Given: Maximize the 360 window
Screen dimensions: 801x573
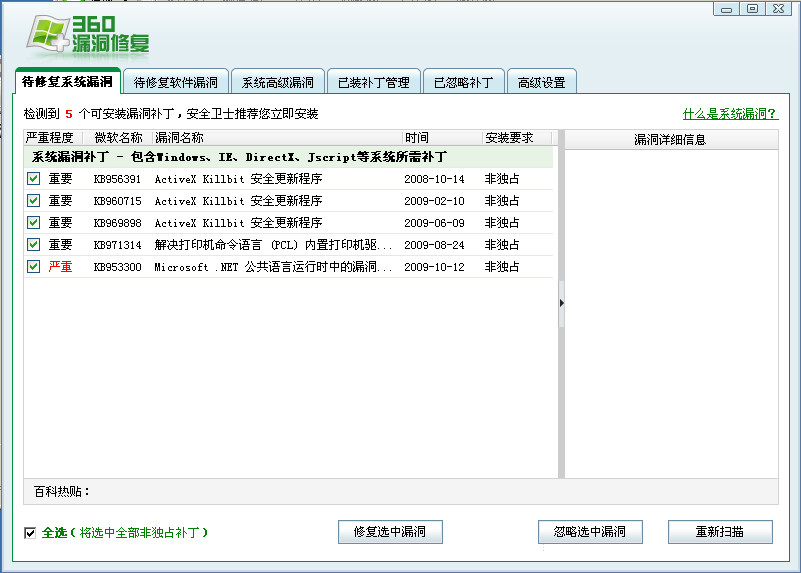Looking at the screenshot, I should 752,9.
